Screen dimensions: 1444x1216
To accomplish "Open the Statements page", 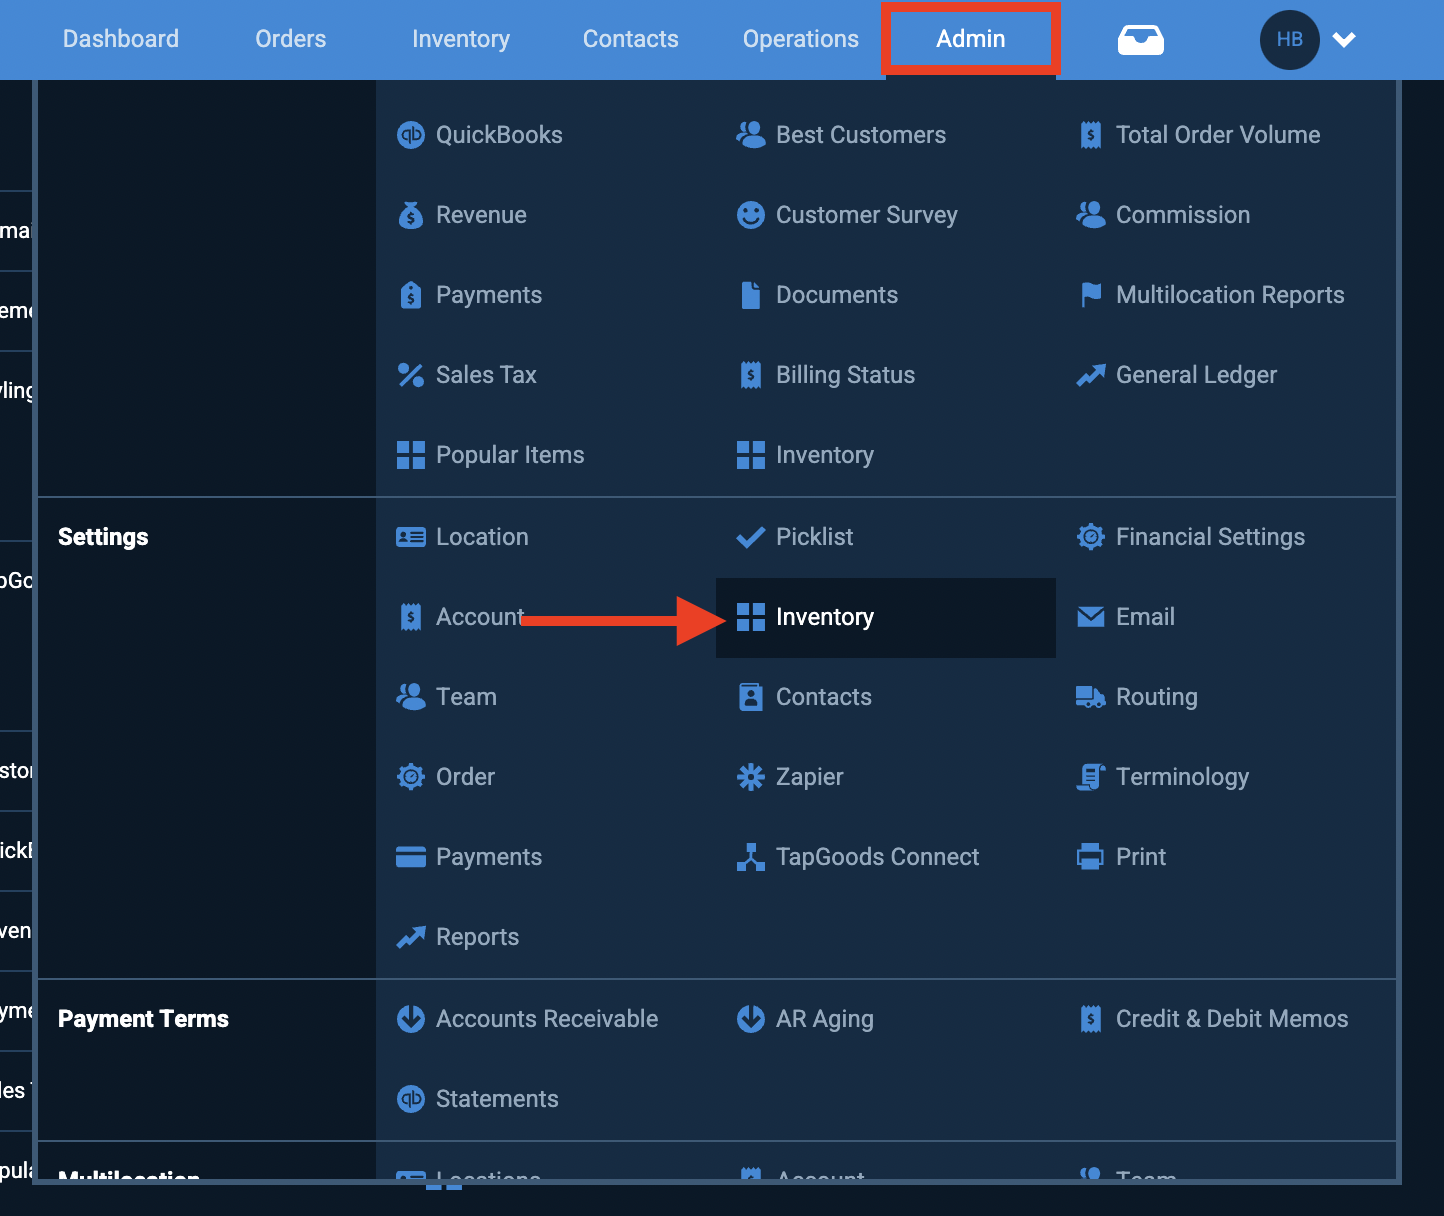I will (497, 1098).
